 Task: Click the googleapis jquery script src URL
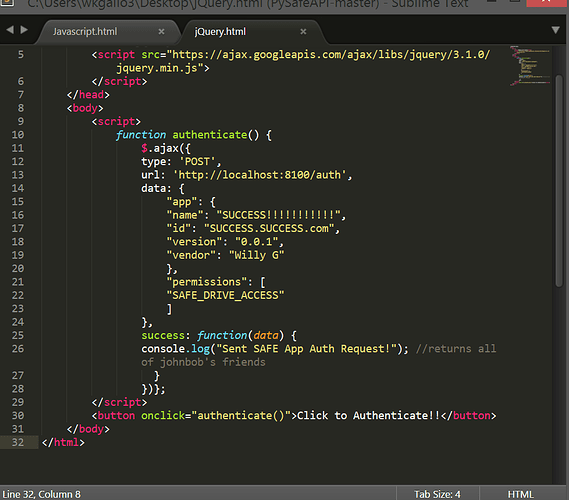point(290,61)
